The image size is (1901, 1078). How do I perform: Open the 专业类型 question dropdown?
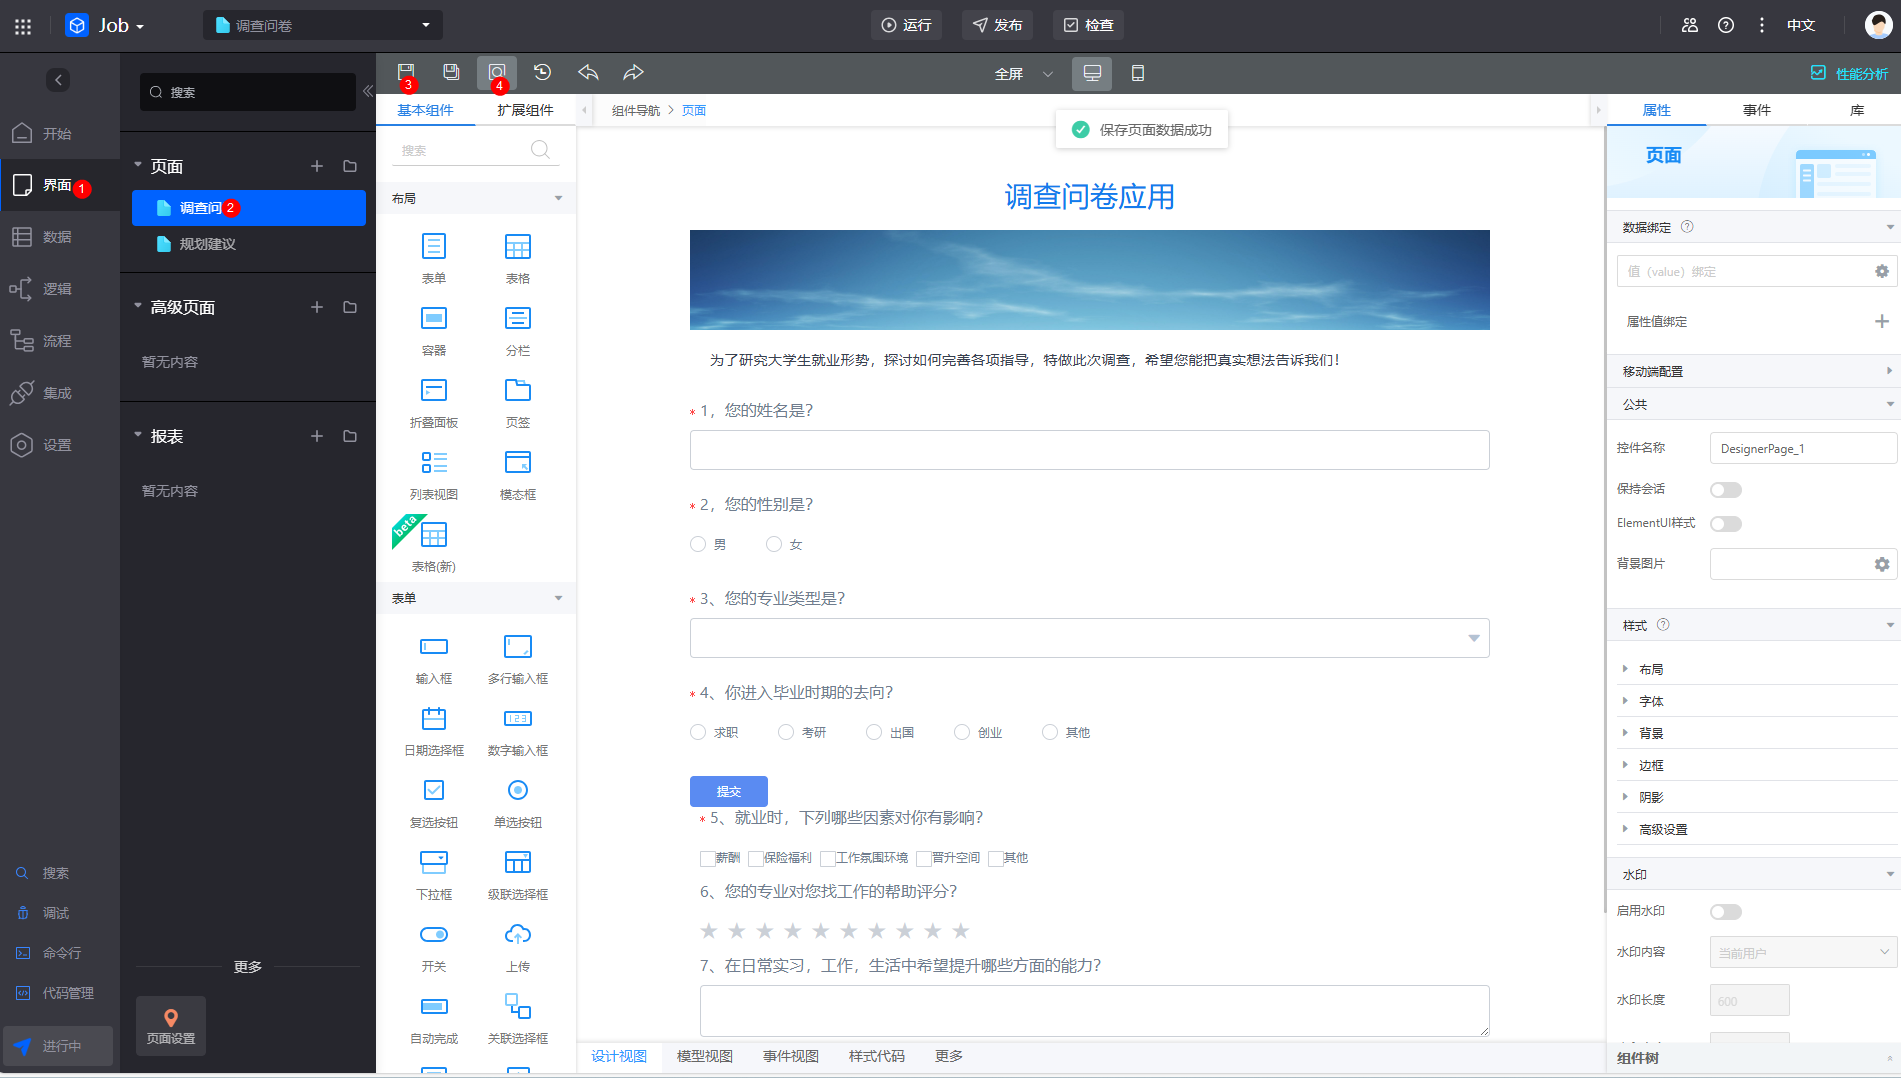click(x=1090, y=638)
